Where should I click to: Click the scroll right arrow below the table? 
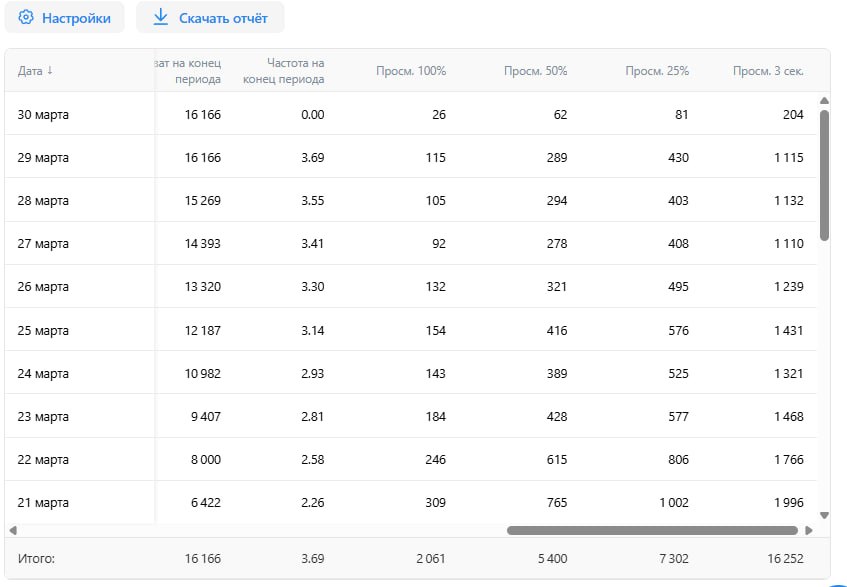809,530
